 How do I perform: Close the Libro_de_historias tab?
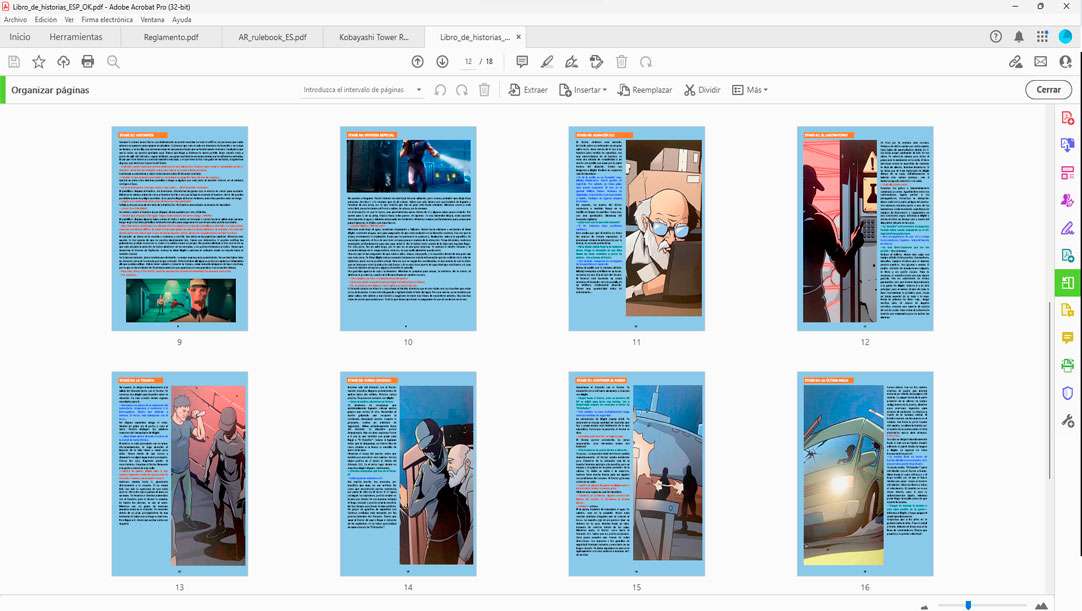519,37
